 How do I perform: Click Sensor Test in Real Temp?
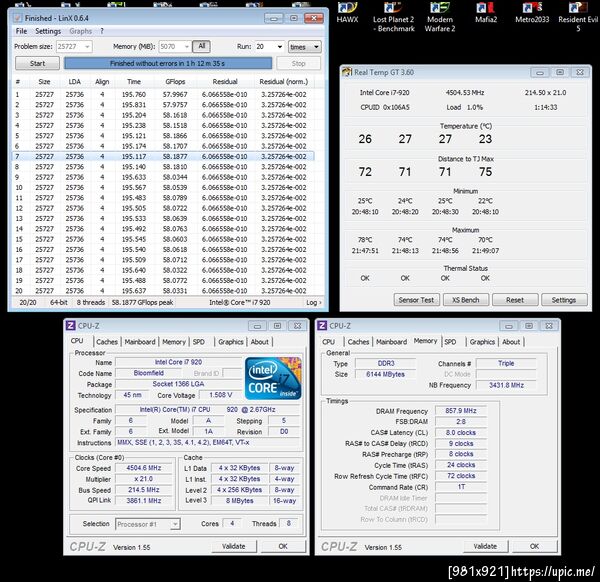416,300
